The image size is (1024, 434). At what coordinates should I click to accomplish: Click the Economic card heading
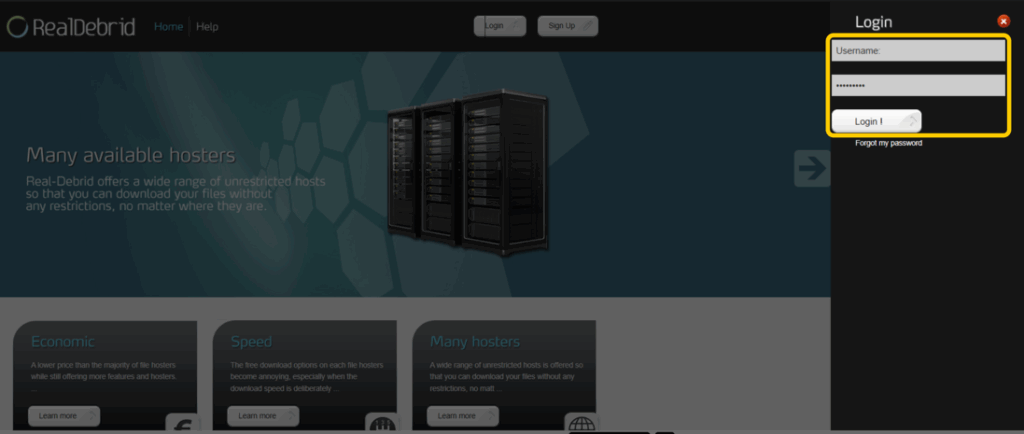[x=63, y=342]
